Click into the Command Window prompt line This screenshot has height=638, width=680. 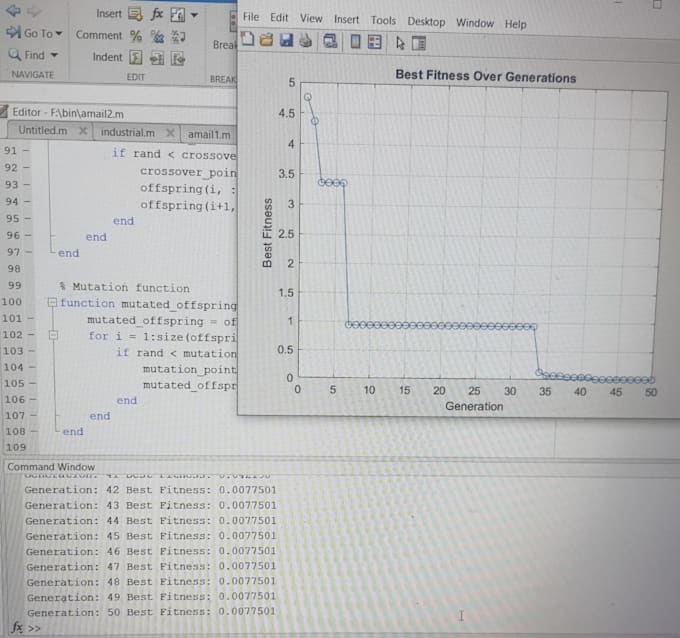coord(347,628)
